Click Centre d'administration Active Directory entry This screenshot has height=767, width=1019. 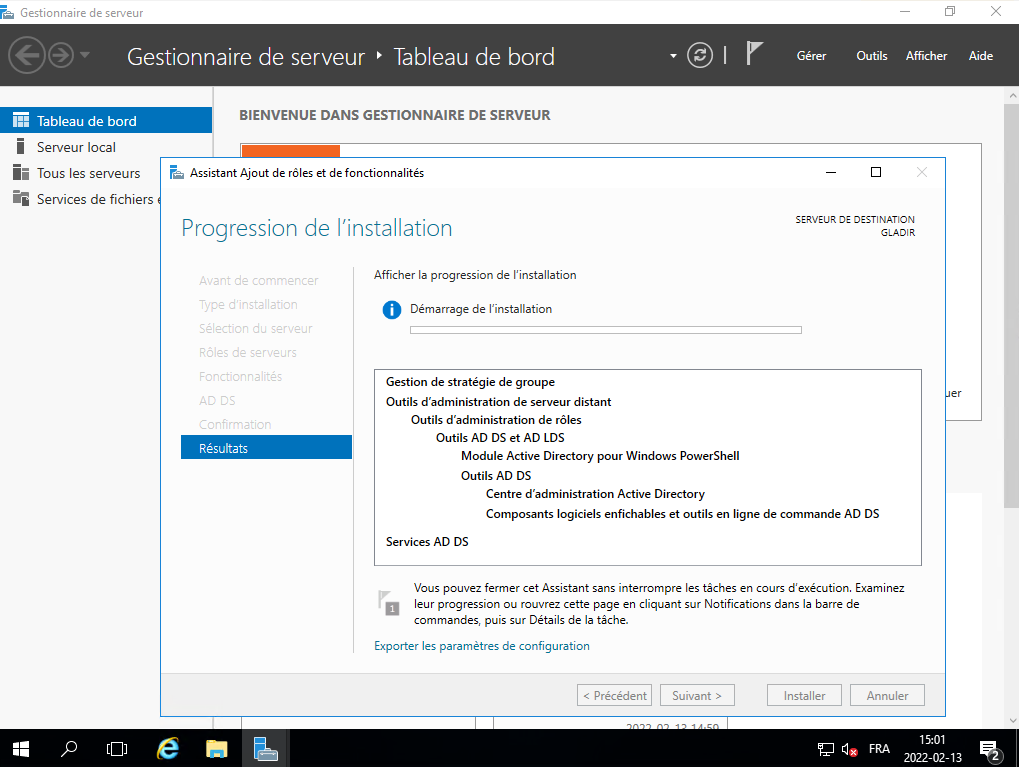point(595,494)
